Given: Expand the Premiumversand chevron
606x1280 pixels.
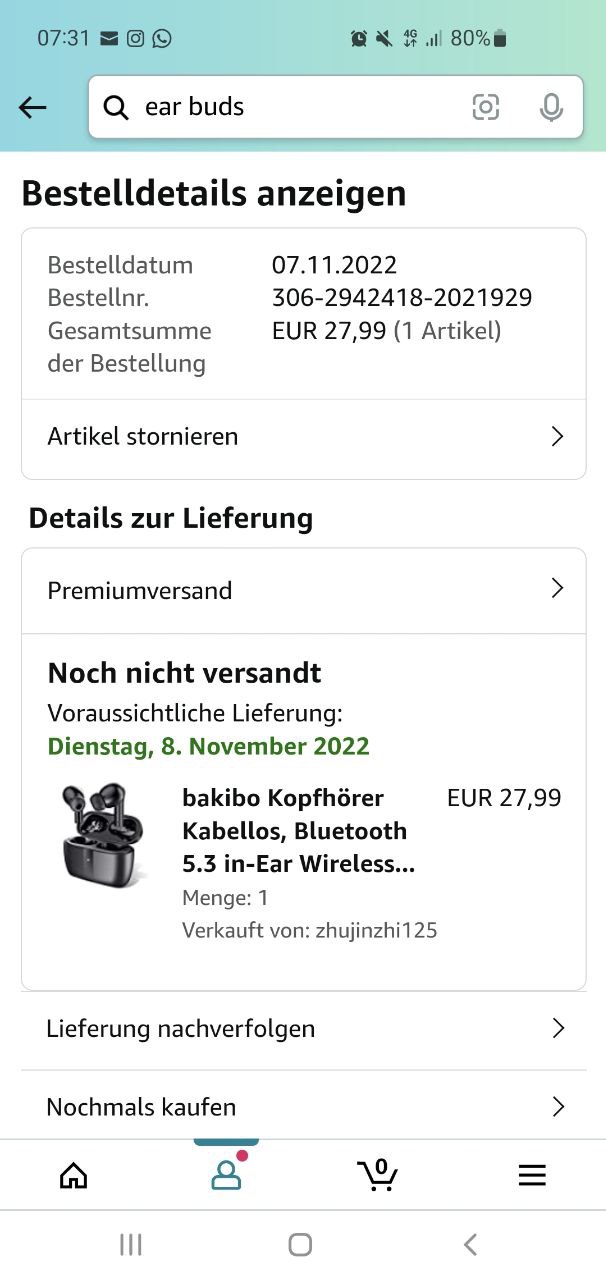Looking at the screenshot, I should point(557,589).
